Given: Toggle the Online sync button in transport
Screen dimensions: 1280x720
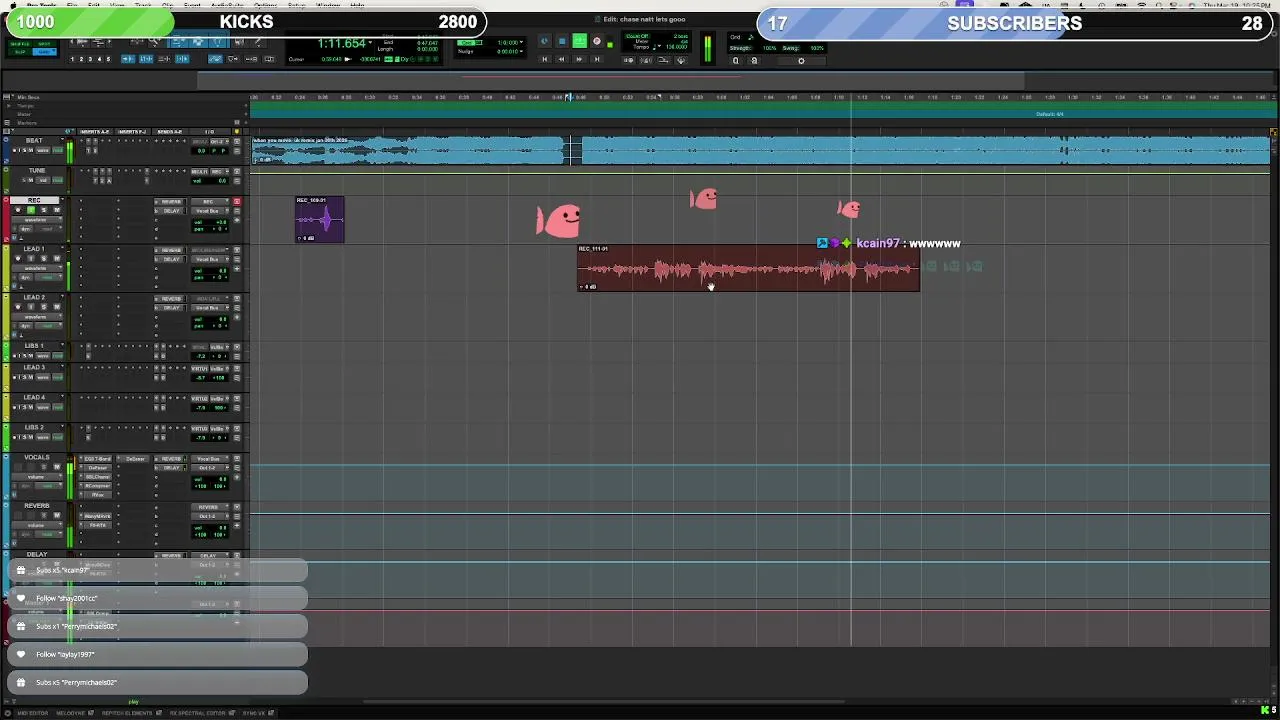Looking at the screenshot, I should [x=545, y=41].
